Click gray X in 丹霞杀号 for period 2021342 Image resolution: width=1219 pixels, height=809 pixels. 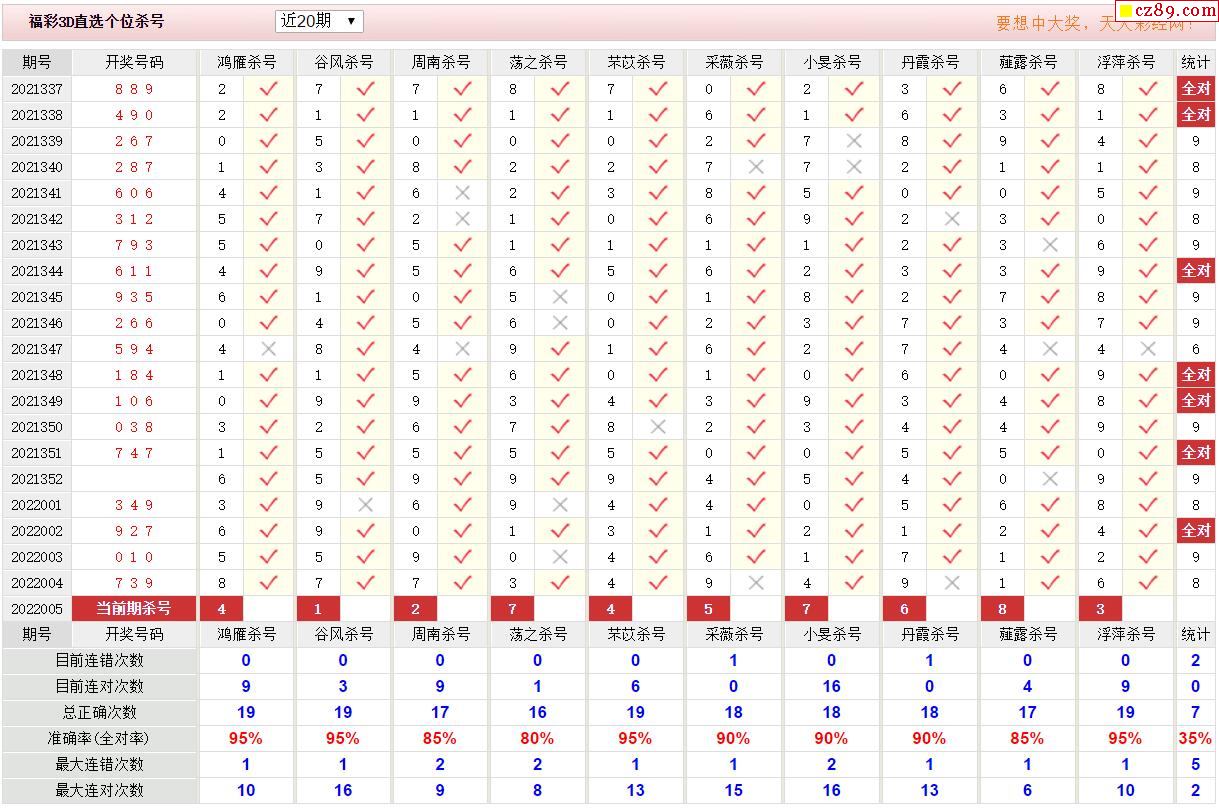pos(951,219)
